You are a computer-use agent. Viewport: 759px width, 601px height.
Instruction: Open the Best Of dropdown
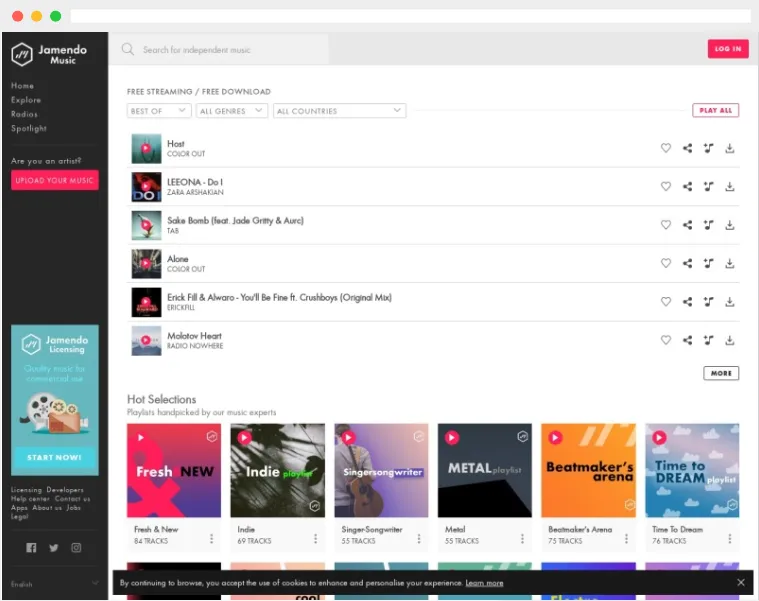(x=159, y=111)
